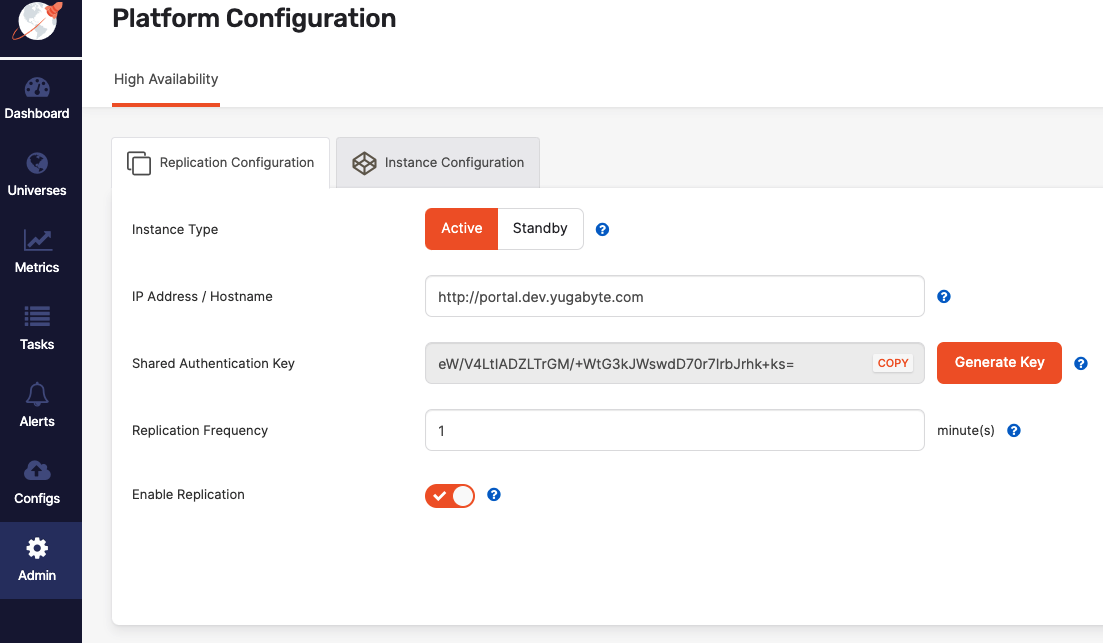This screenshot has width=1103, height=643.
Task: Disable the Enable Replication toggle
Action: (x=450, y=495)
